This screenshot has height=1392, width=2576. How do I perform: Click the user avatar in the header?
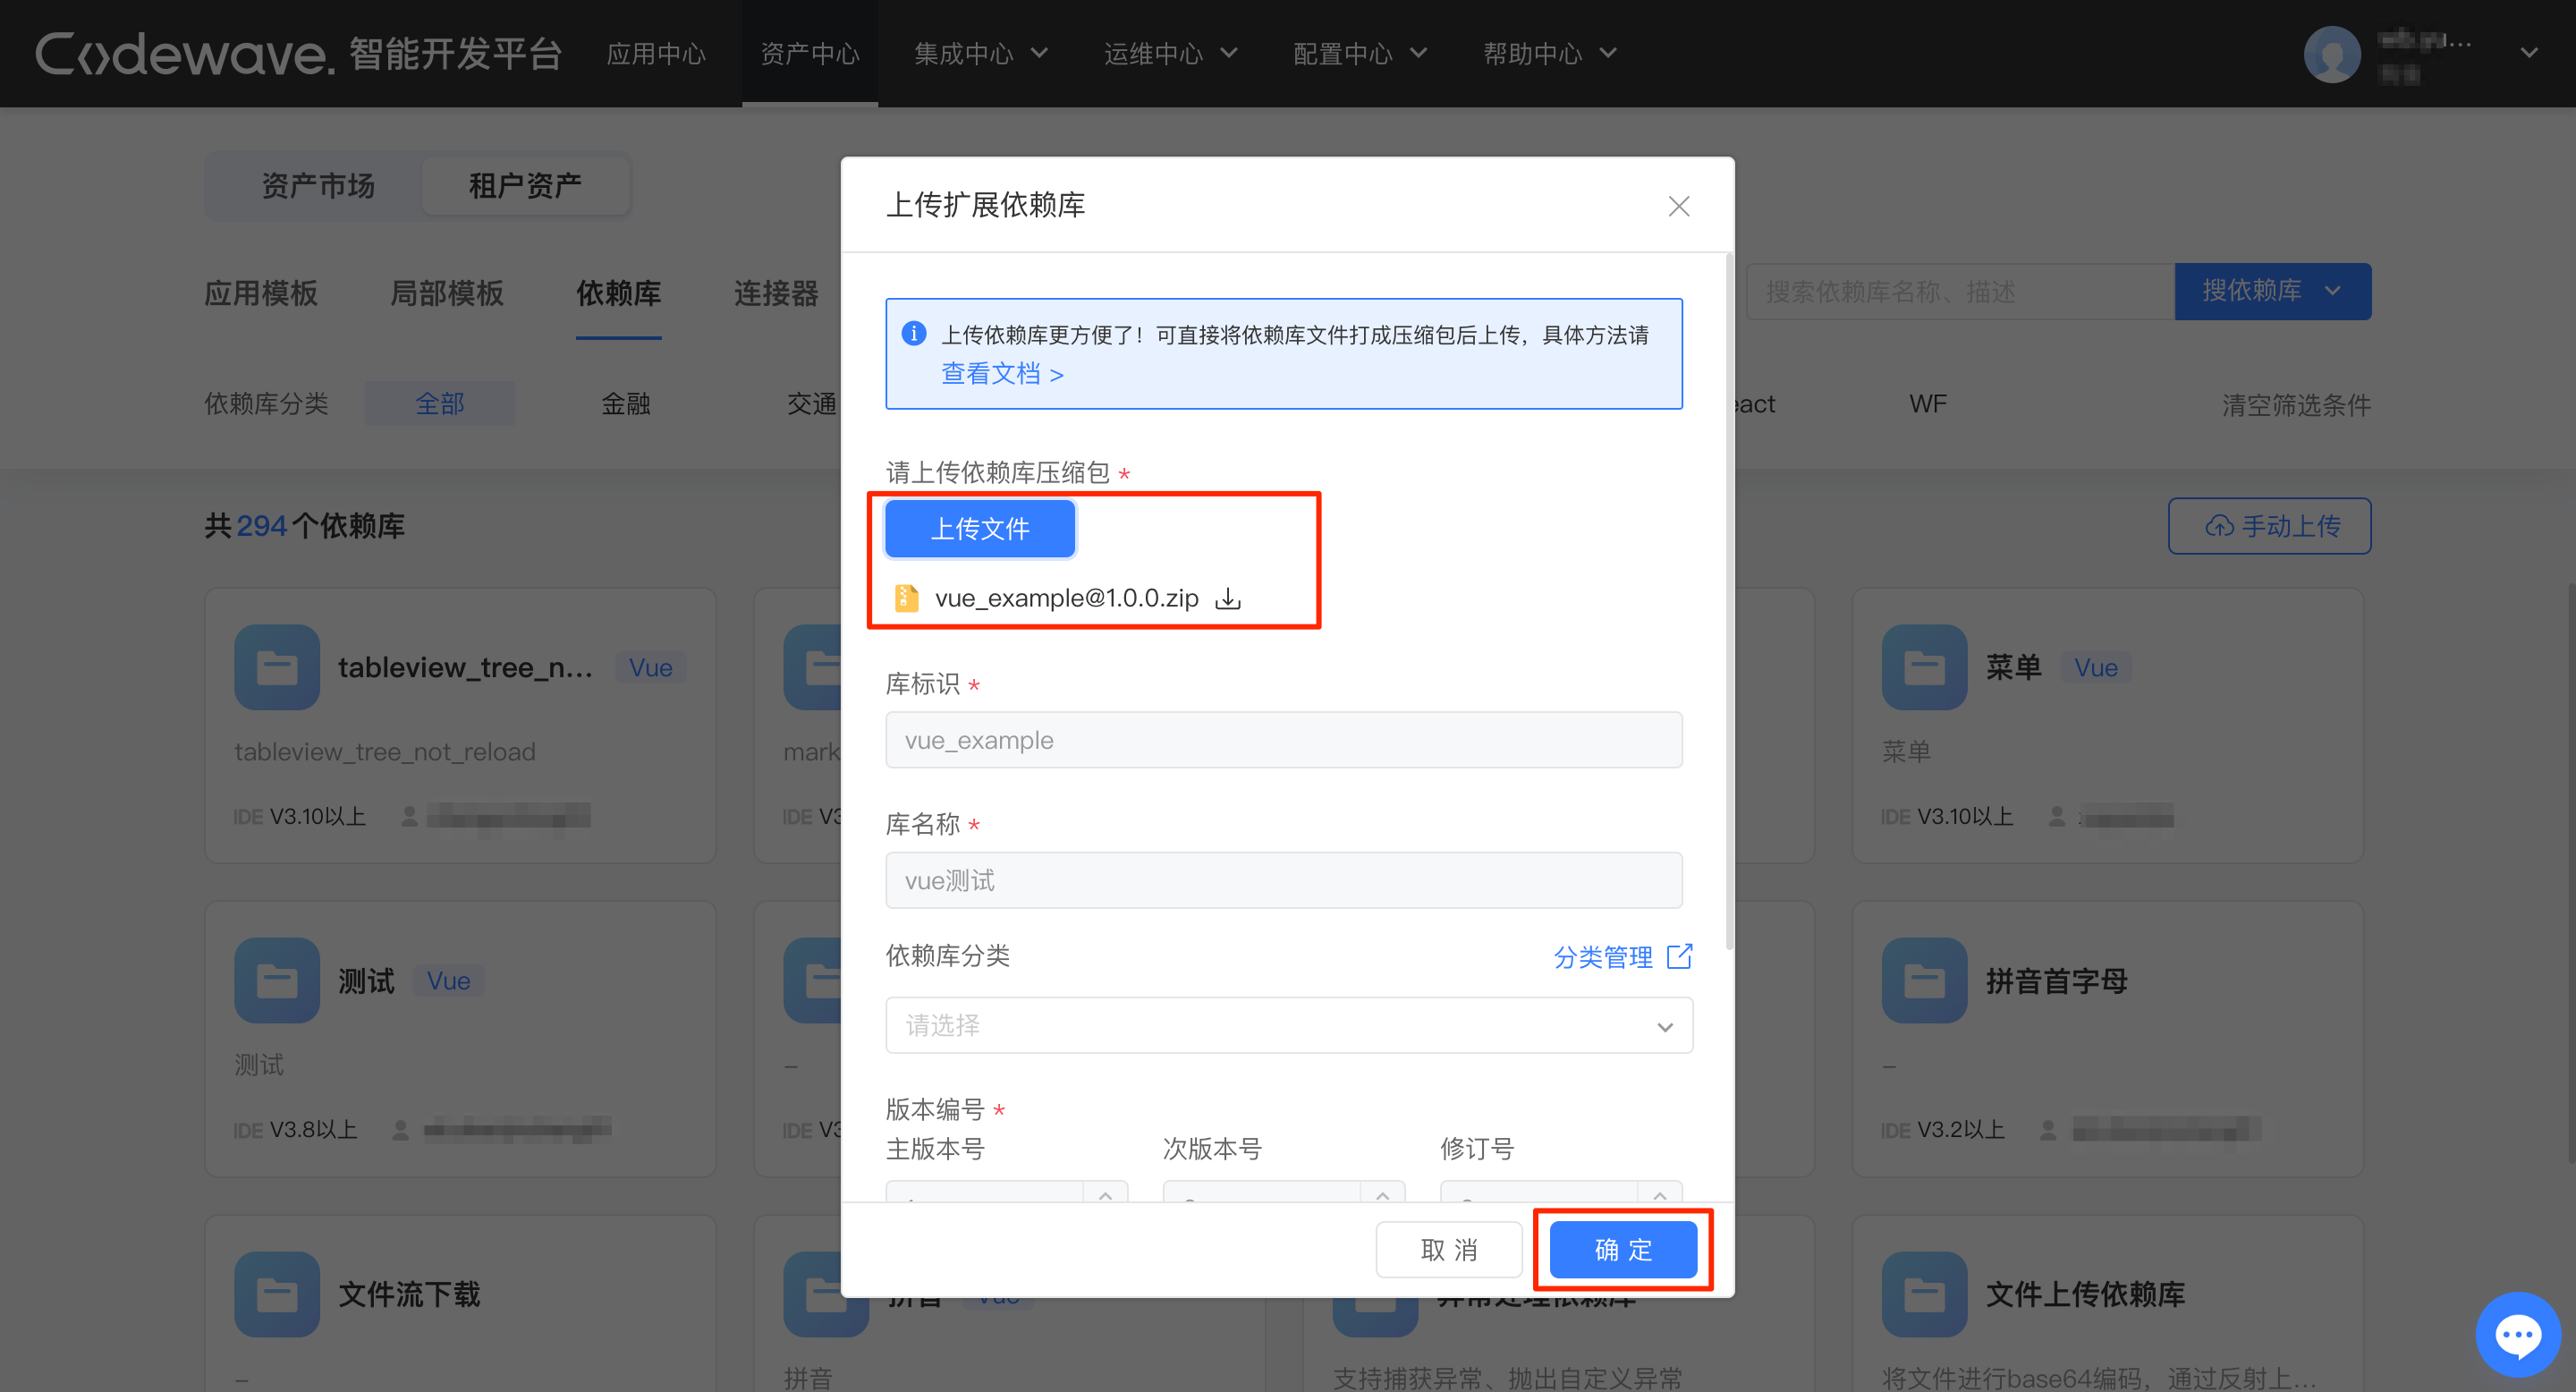2331,54
